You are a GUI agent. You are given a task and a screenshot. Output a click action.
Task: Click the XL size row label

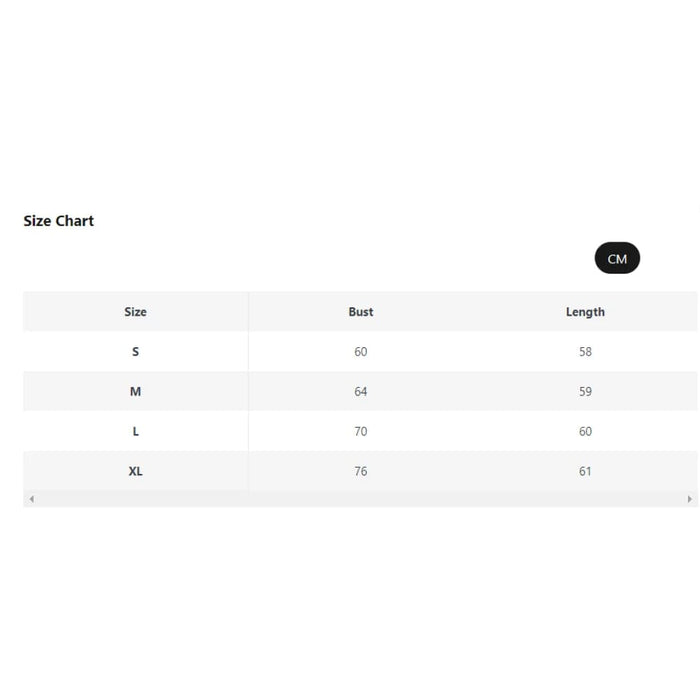136,471
